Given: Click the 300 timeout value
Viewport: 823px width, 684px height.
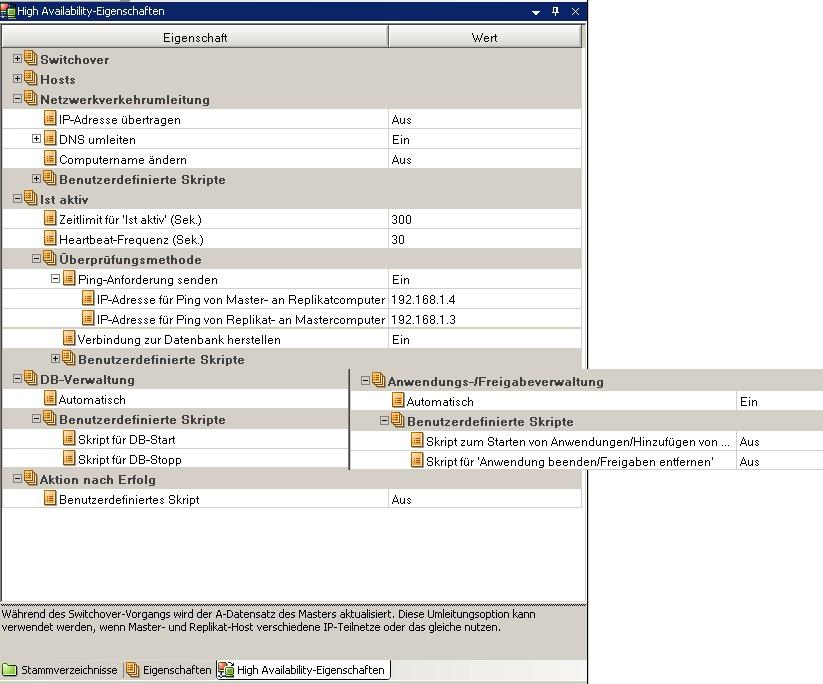Looking at the screenshot, I should click(402, 219).
